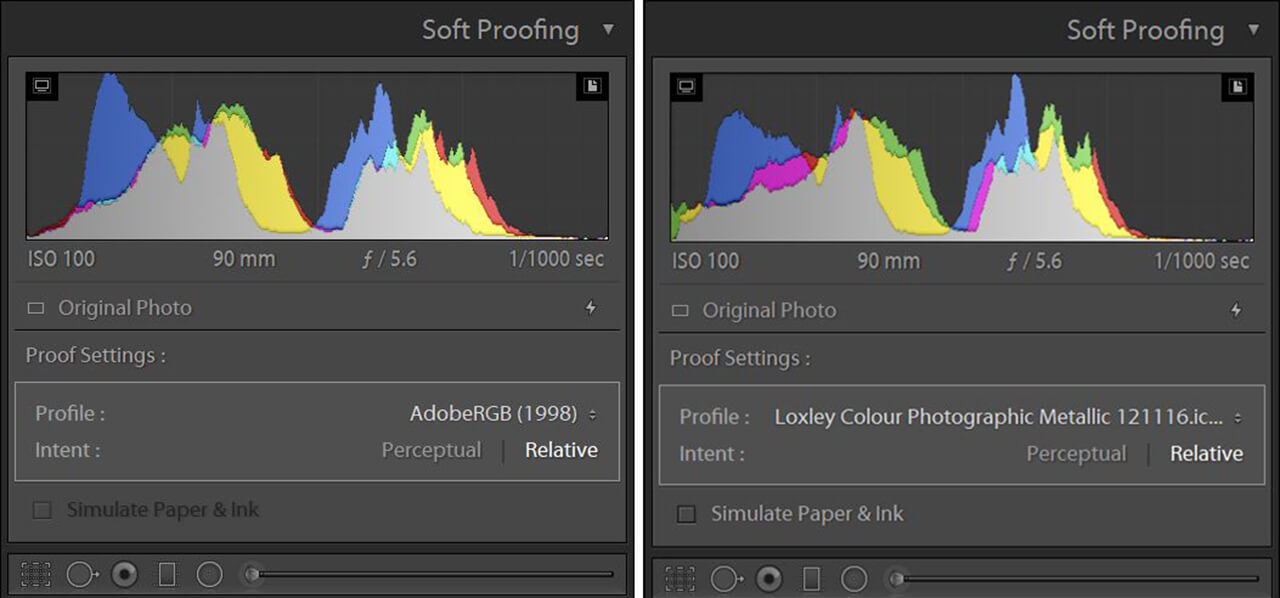Switch rendering intent to Perceptual
This screenshot has height=598, width=1280.
[x=431, y=450]
